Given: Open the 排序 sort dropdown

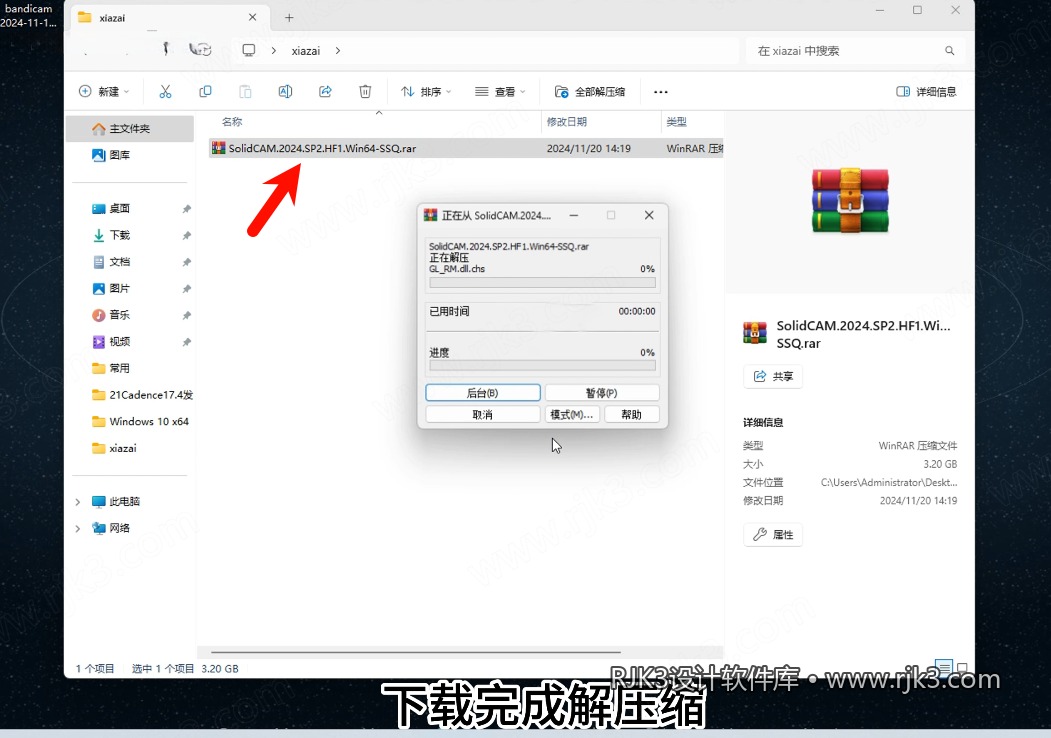Looking at the screenshot, I should 426,92.
